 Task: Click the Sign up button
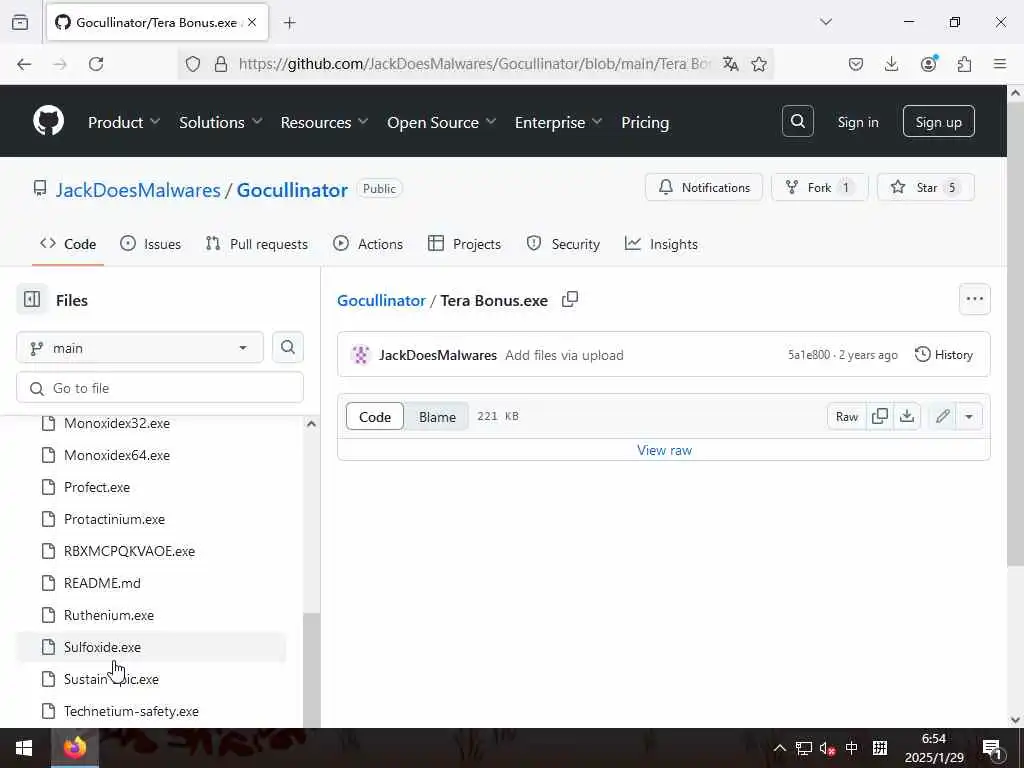(938, 121)
